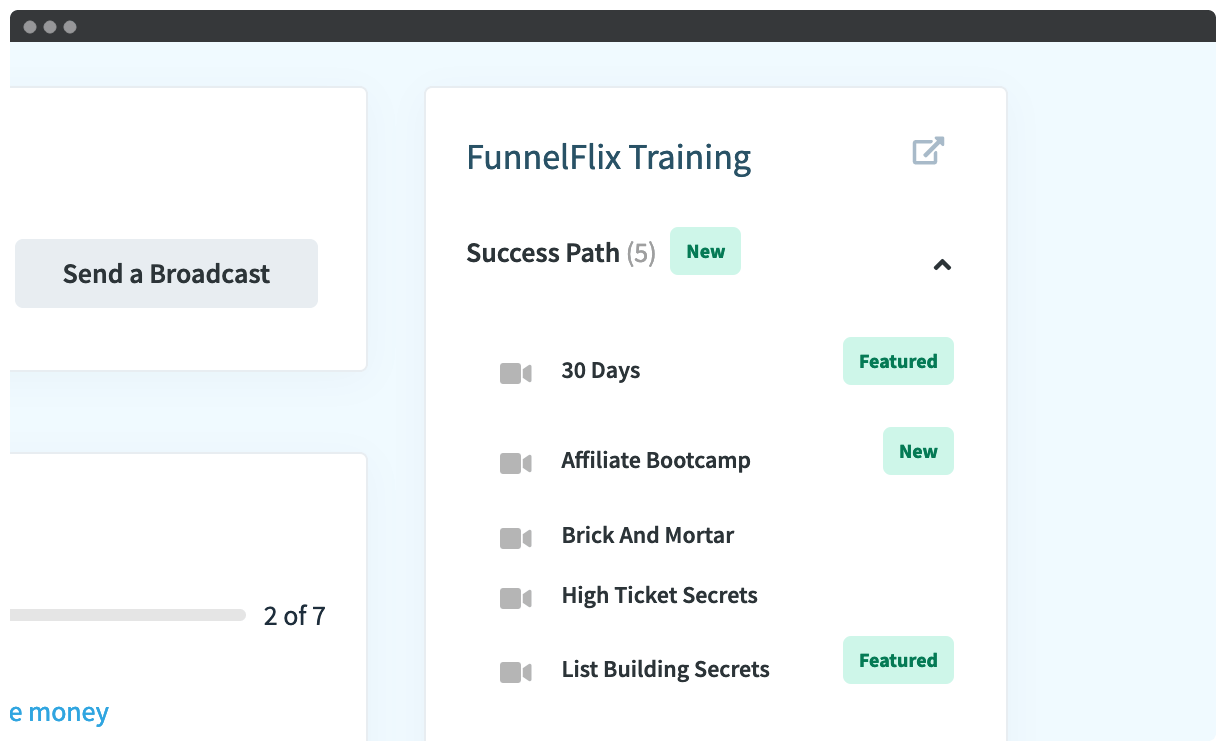Click the Featured badge on List Building Secrets
Viewport: 1226px width, 751px height.
(898, 660)
